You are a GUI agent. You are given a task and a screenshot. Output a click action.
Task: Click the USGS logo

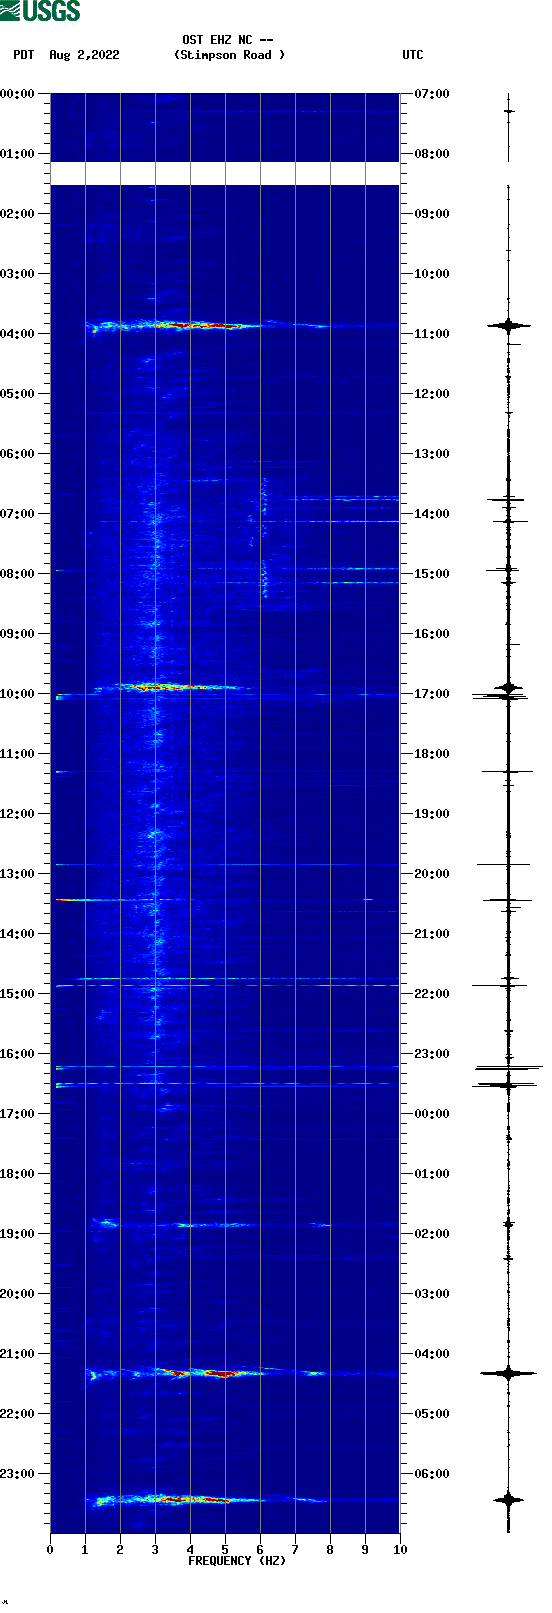[40, 11]
